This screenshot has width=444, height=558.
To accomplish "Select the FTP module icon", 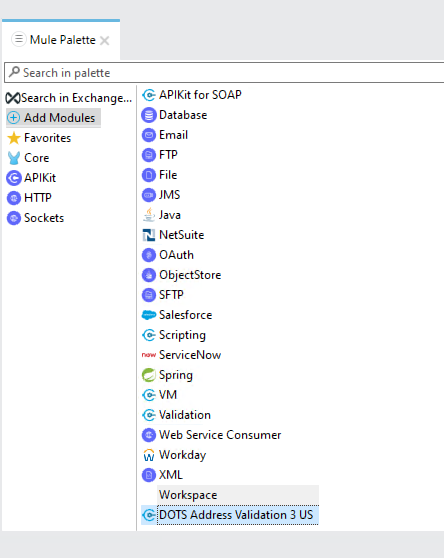I will tap(149, 155).
